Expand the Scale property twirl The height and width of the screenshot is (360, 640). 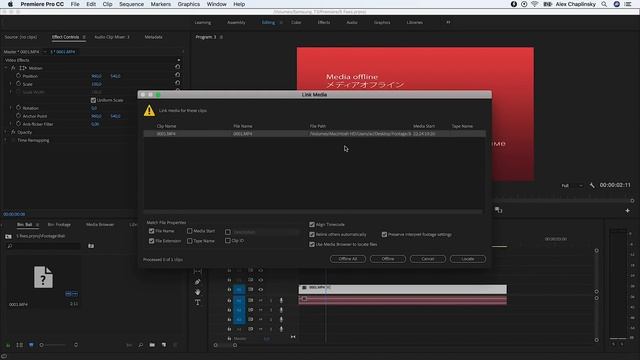11,84
